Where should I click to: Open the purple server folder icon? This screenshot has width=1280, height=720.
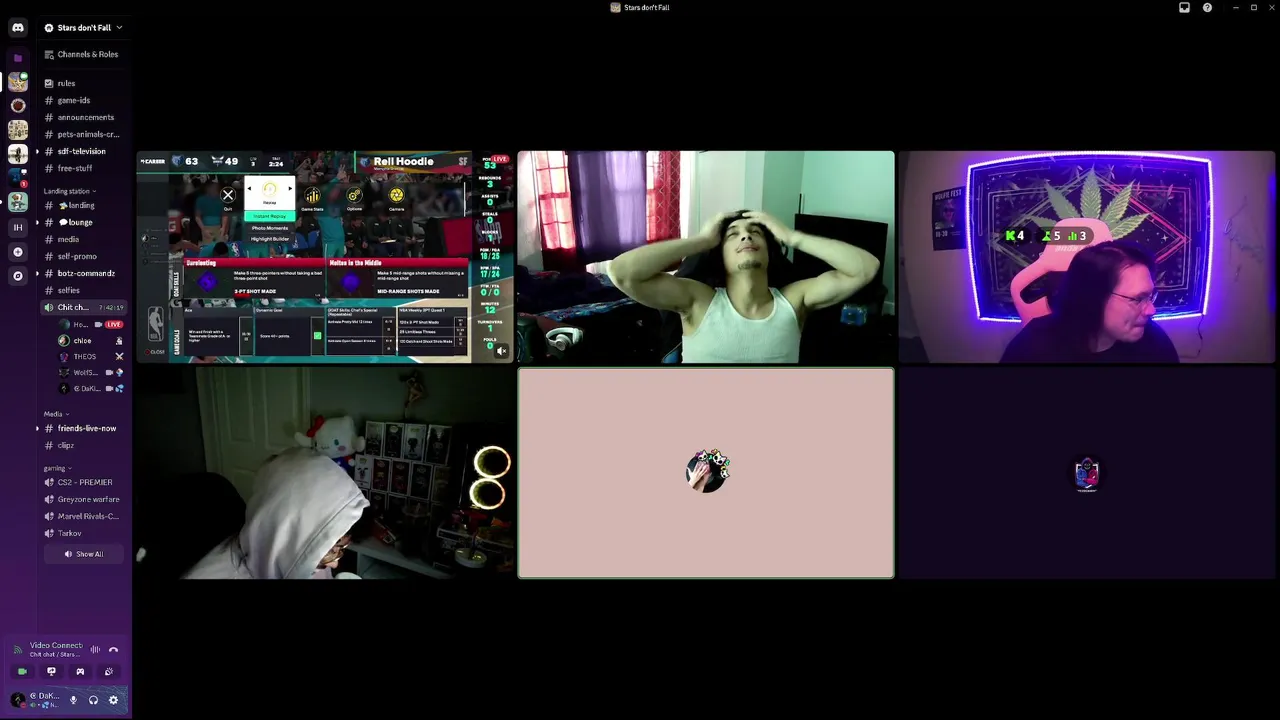click(x=18, y=58)
